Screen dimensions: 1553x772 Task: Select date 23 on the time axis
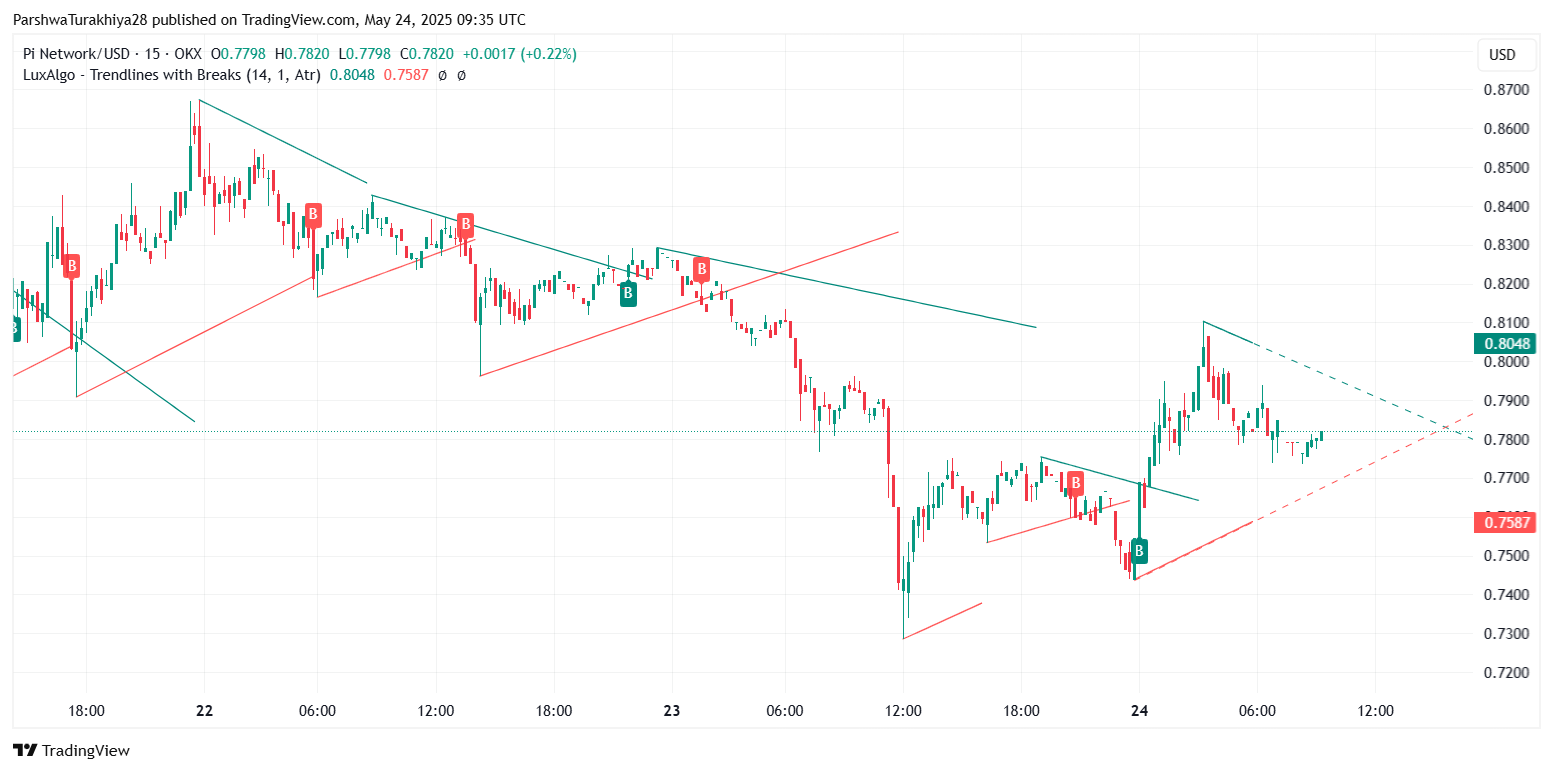click(671, 711)
